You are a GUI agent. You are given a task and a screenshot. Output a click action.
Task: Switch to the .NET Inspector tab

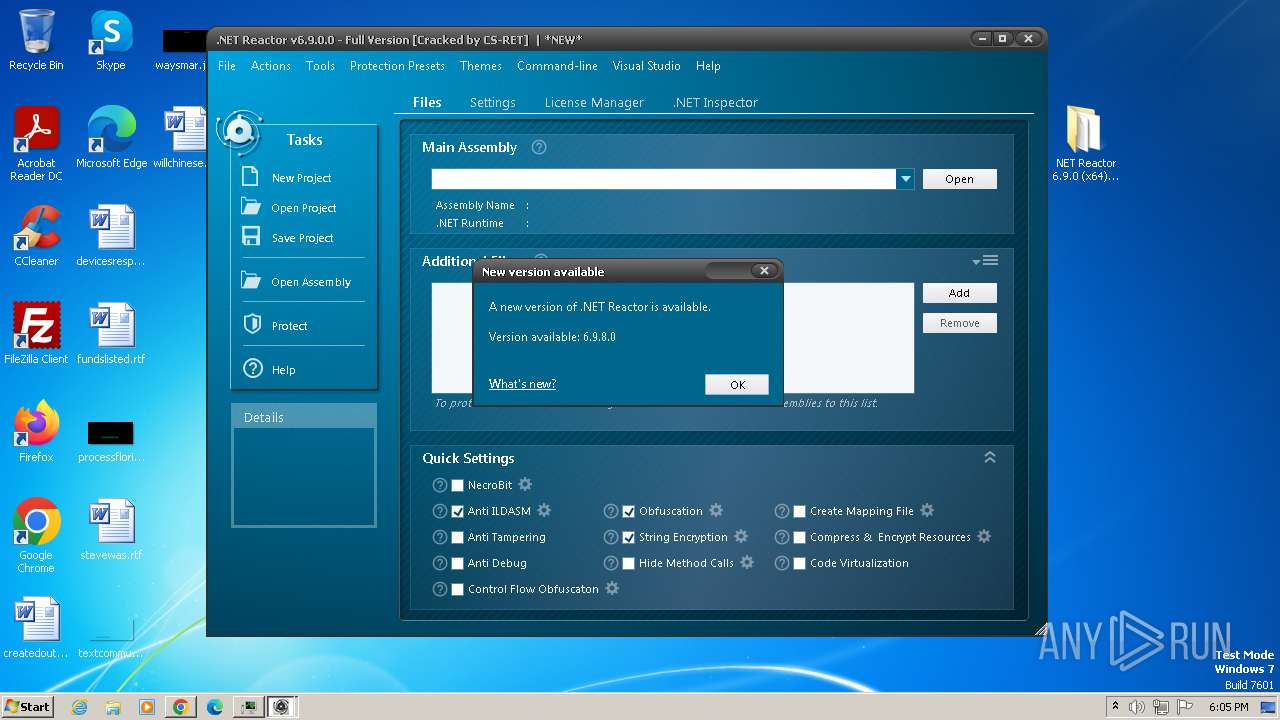(x=716, y=102)
